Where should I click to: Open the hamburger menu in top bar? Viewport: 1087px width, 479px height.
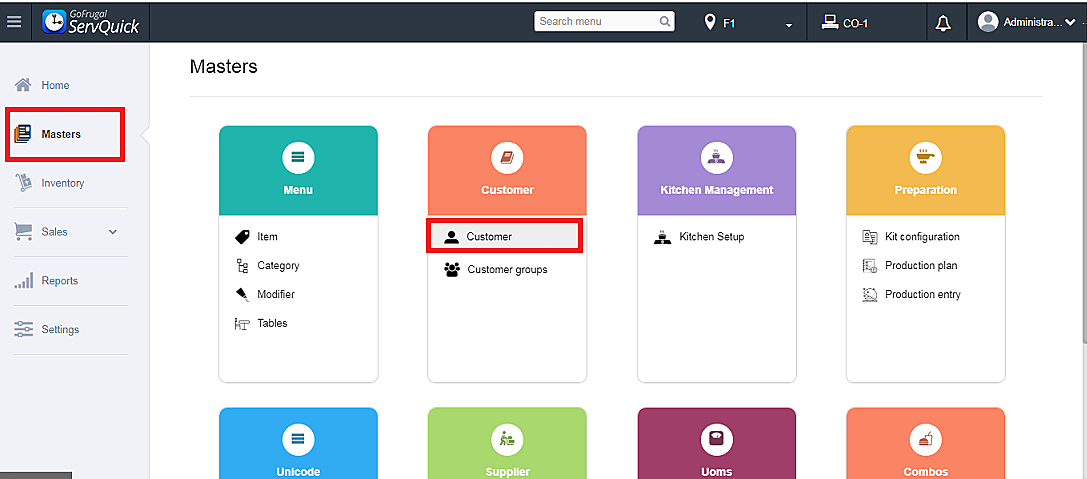14,21
